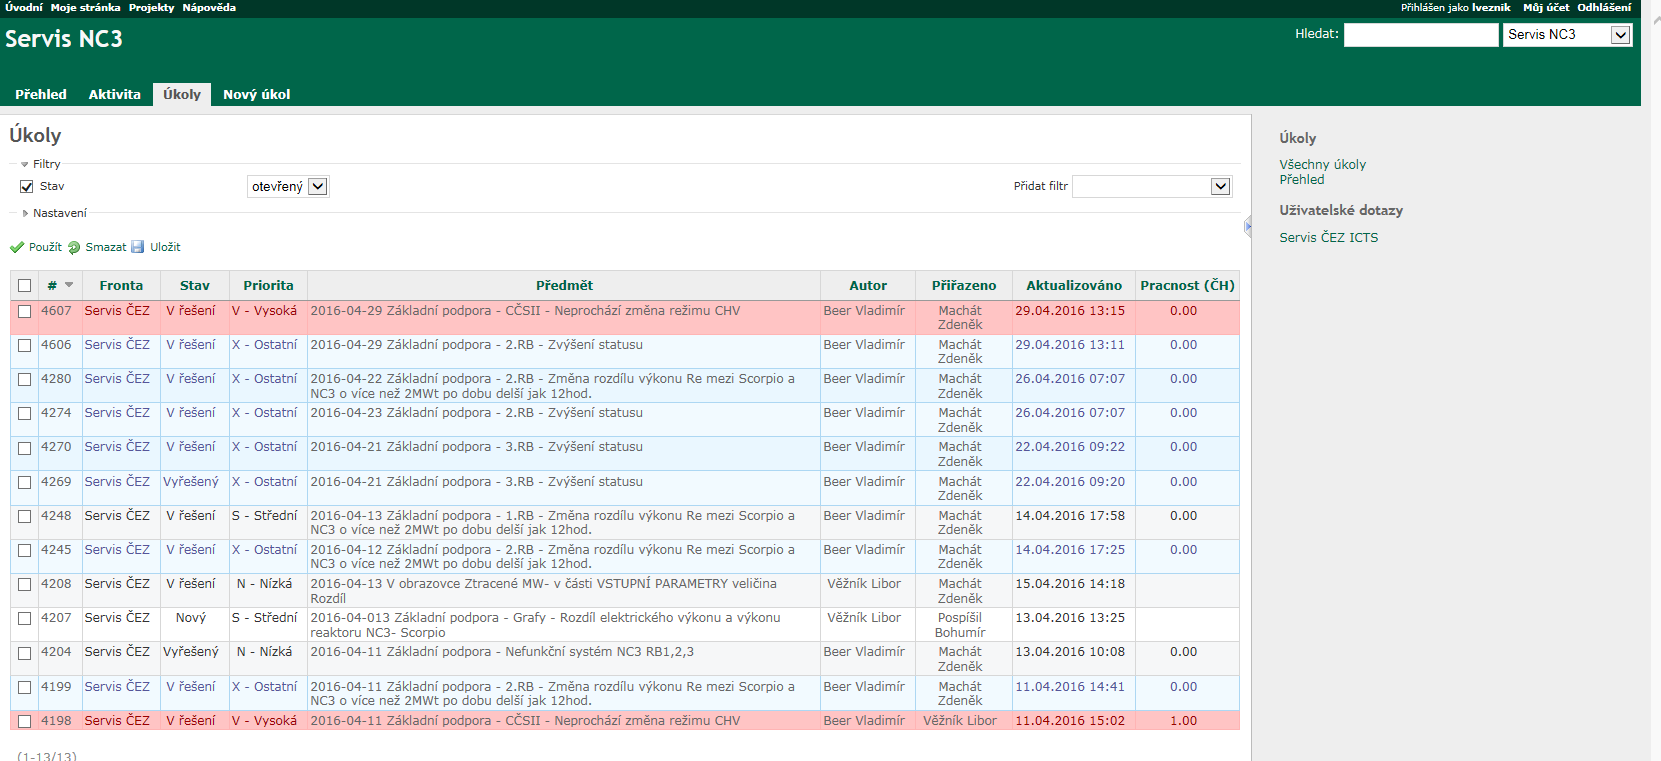This screenshot has width=1661, height=761.
Task: Click the sort arrow beside # column
Action: (69, 285)
